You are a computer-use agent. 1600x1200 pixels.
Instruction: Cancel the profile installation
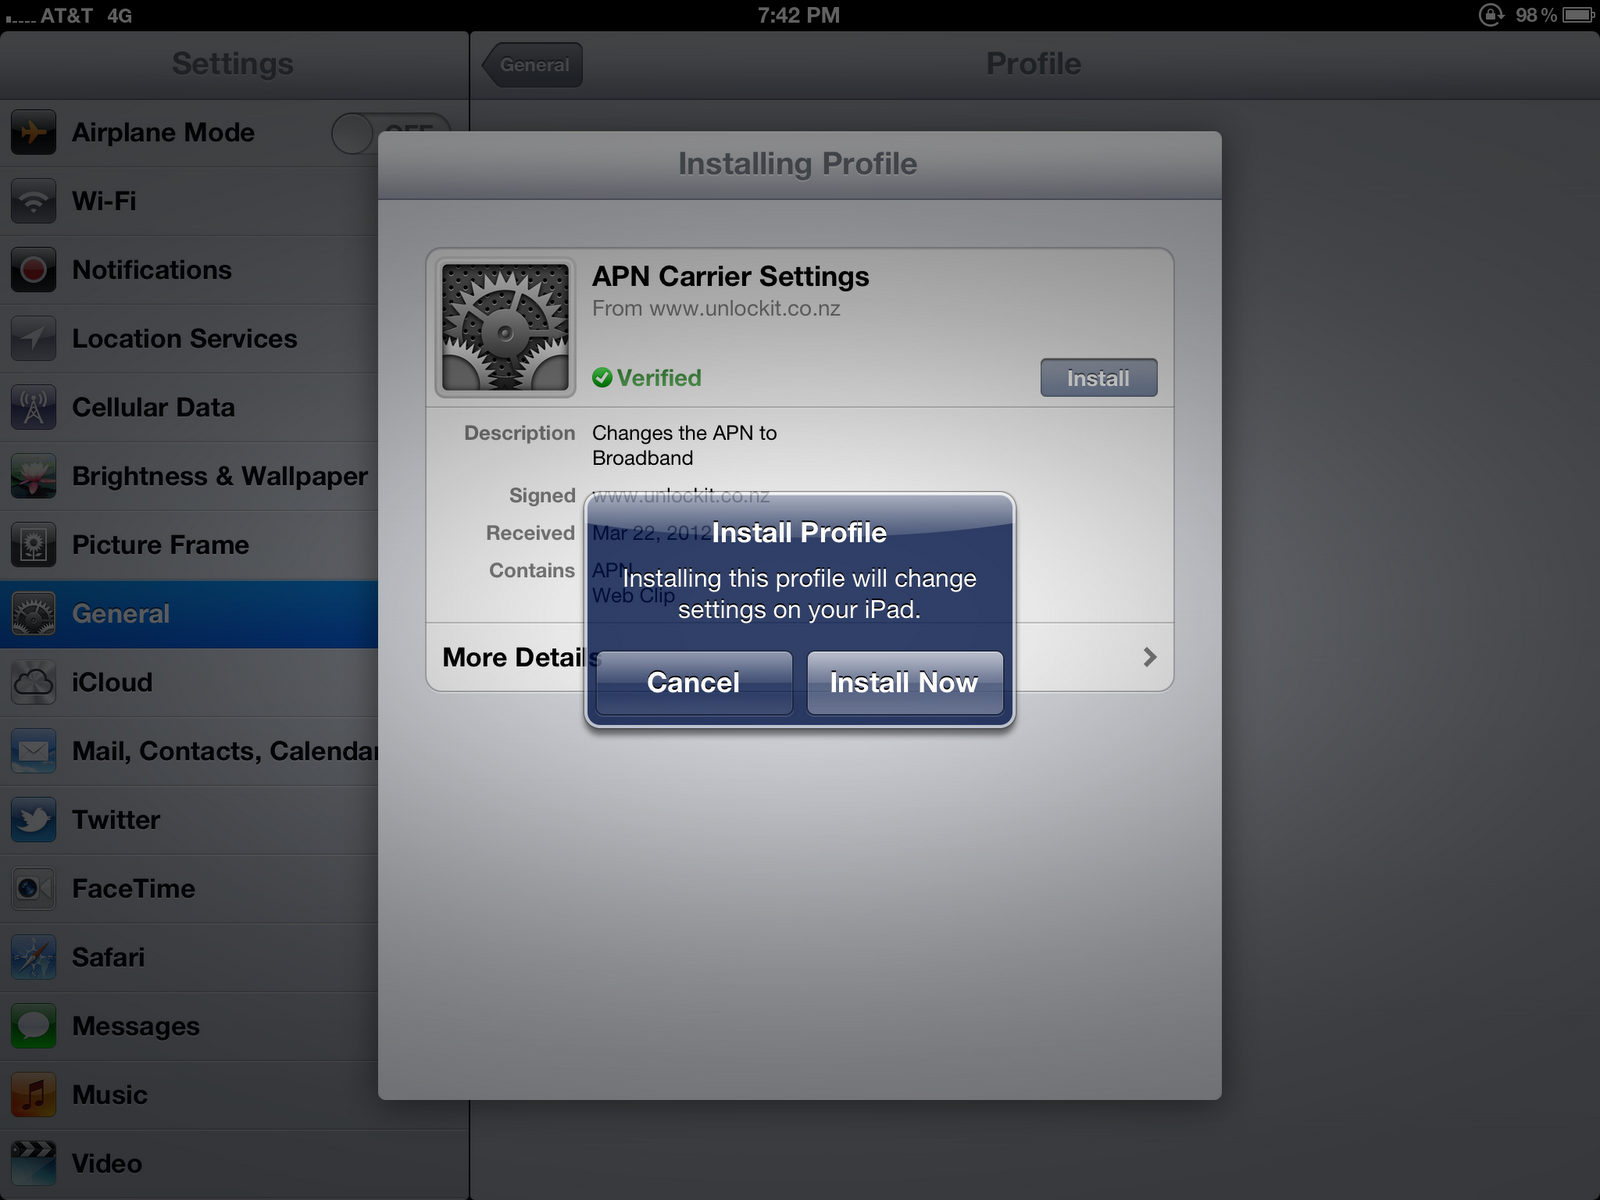[693, 683]
